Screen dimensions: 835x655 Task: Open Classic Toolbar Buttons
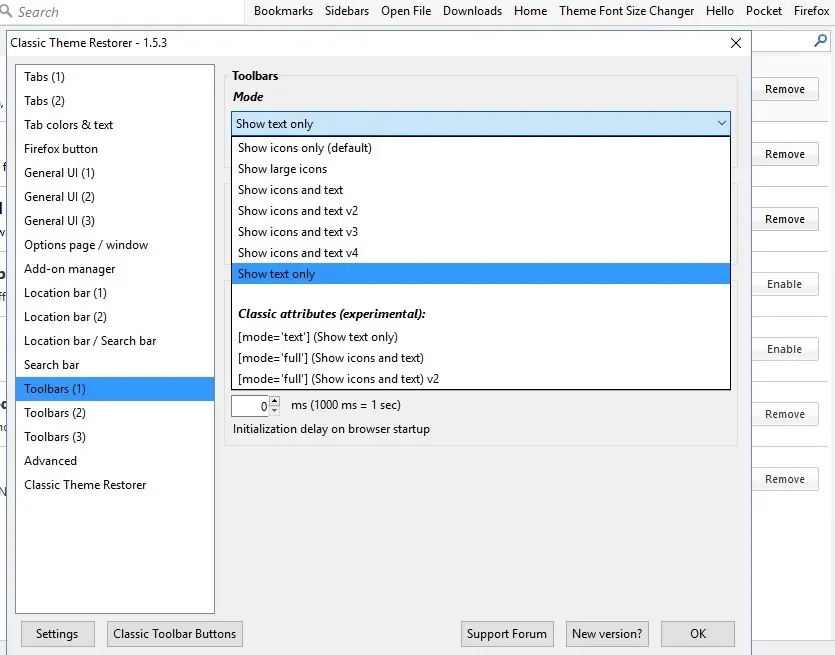pyautogui.click(x=175, y=634)
